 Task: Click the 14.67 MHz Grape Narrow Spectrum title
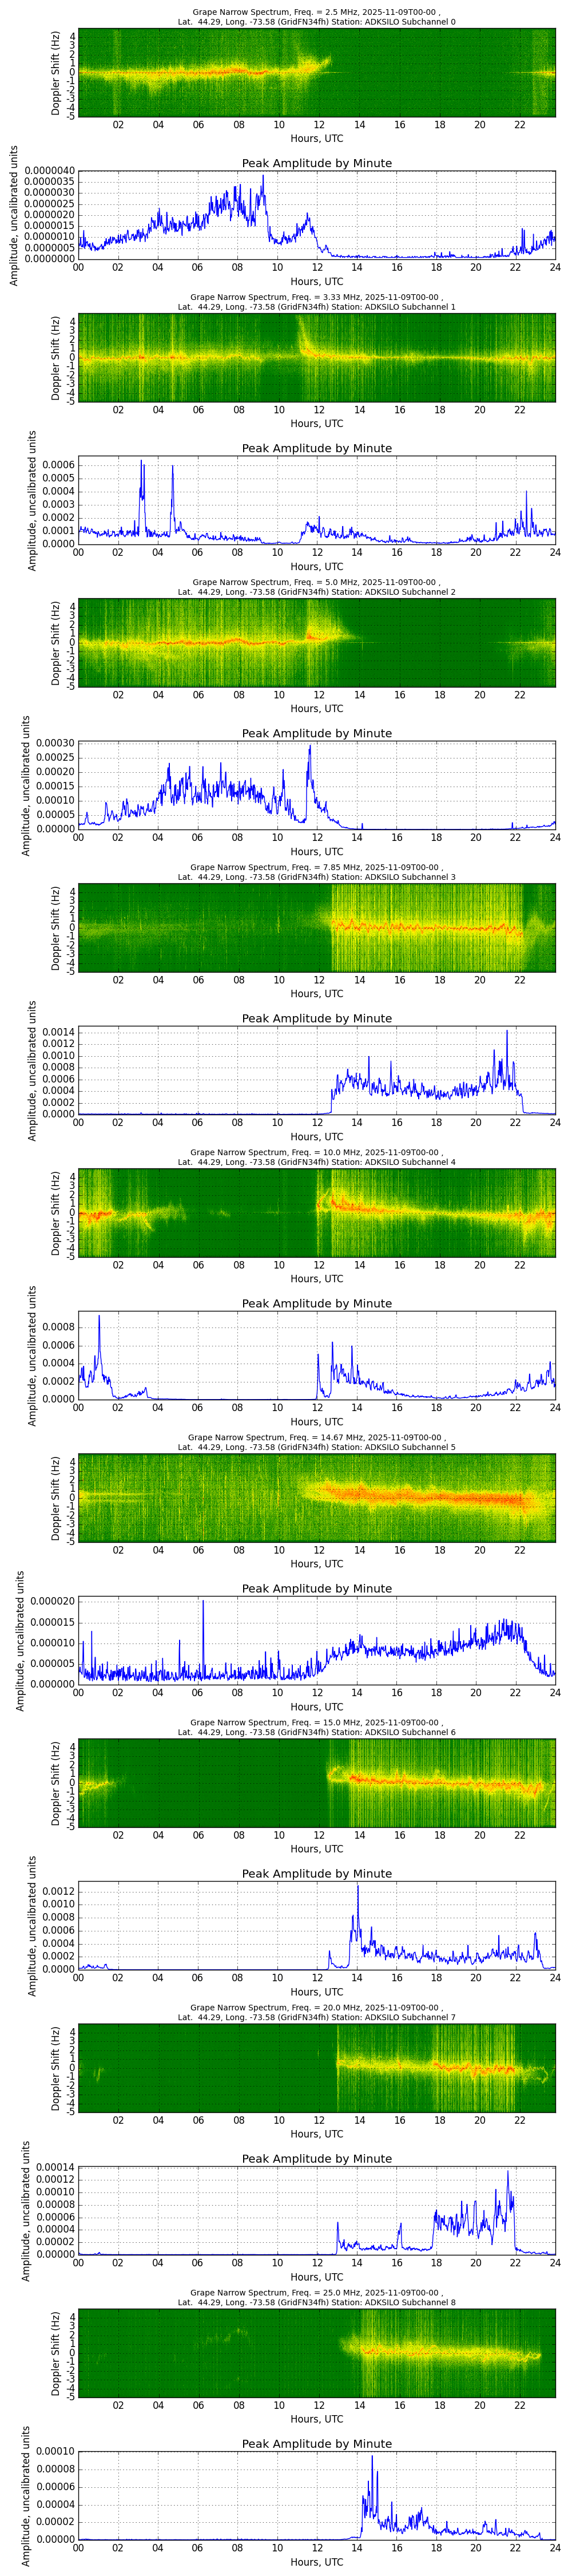tap(316, 1442)
